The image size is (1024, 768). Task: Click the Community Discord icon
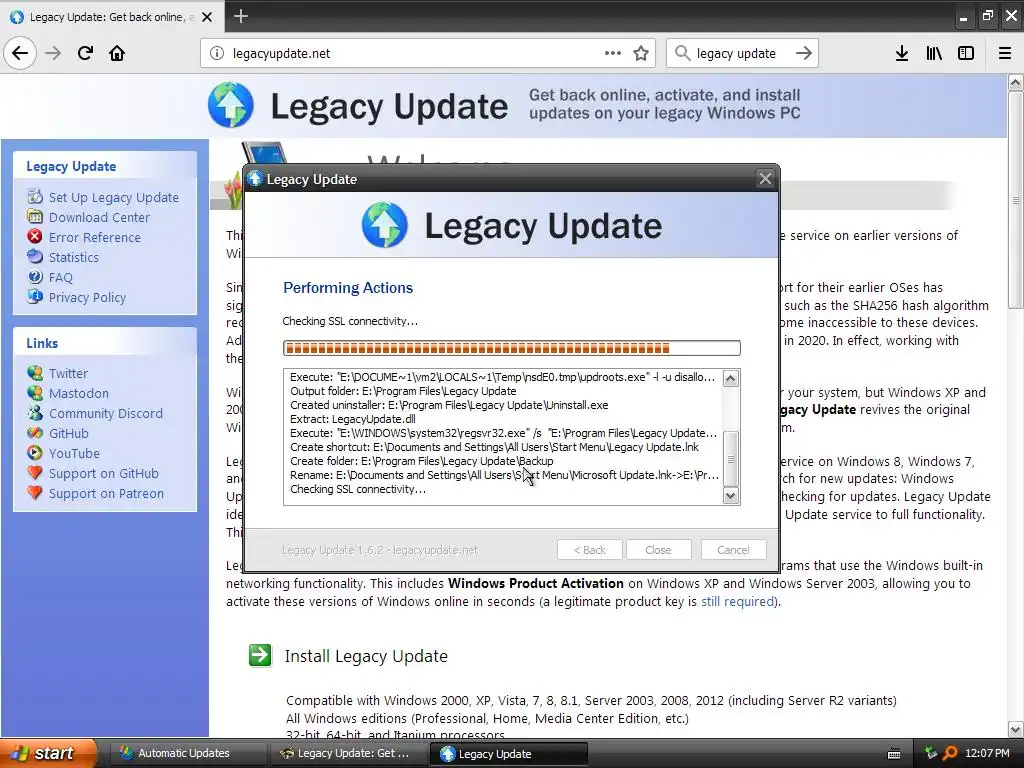tap(35, 413)
